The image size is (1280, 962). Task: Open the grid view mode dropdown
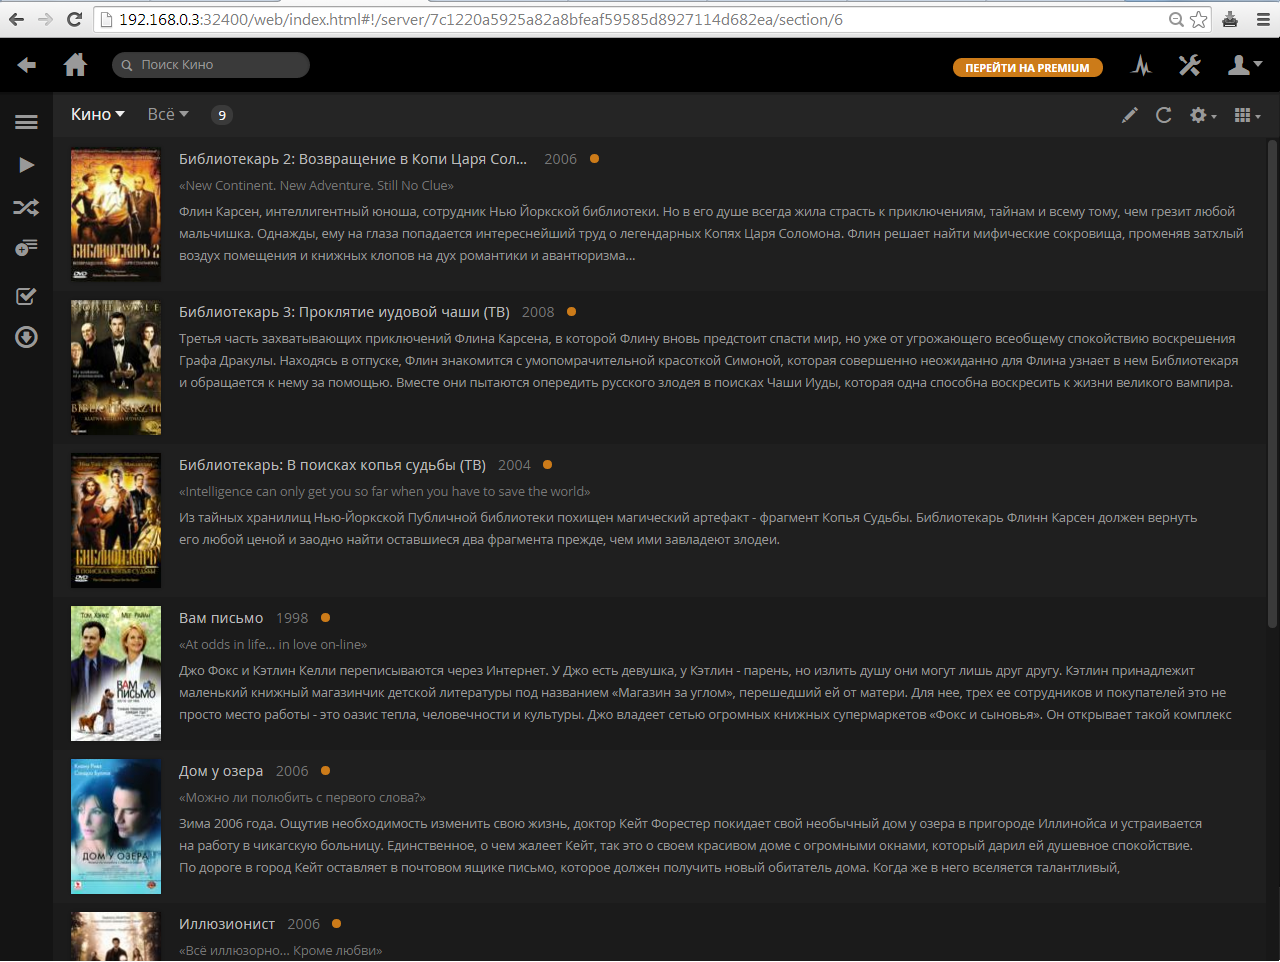tap(1247, 115)
